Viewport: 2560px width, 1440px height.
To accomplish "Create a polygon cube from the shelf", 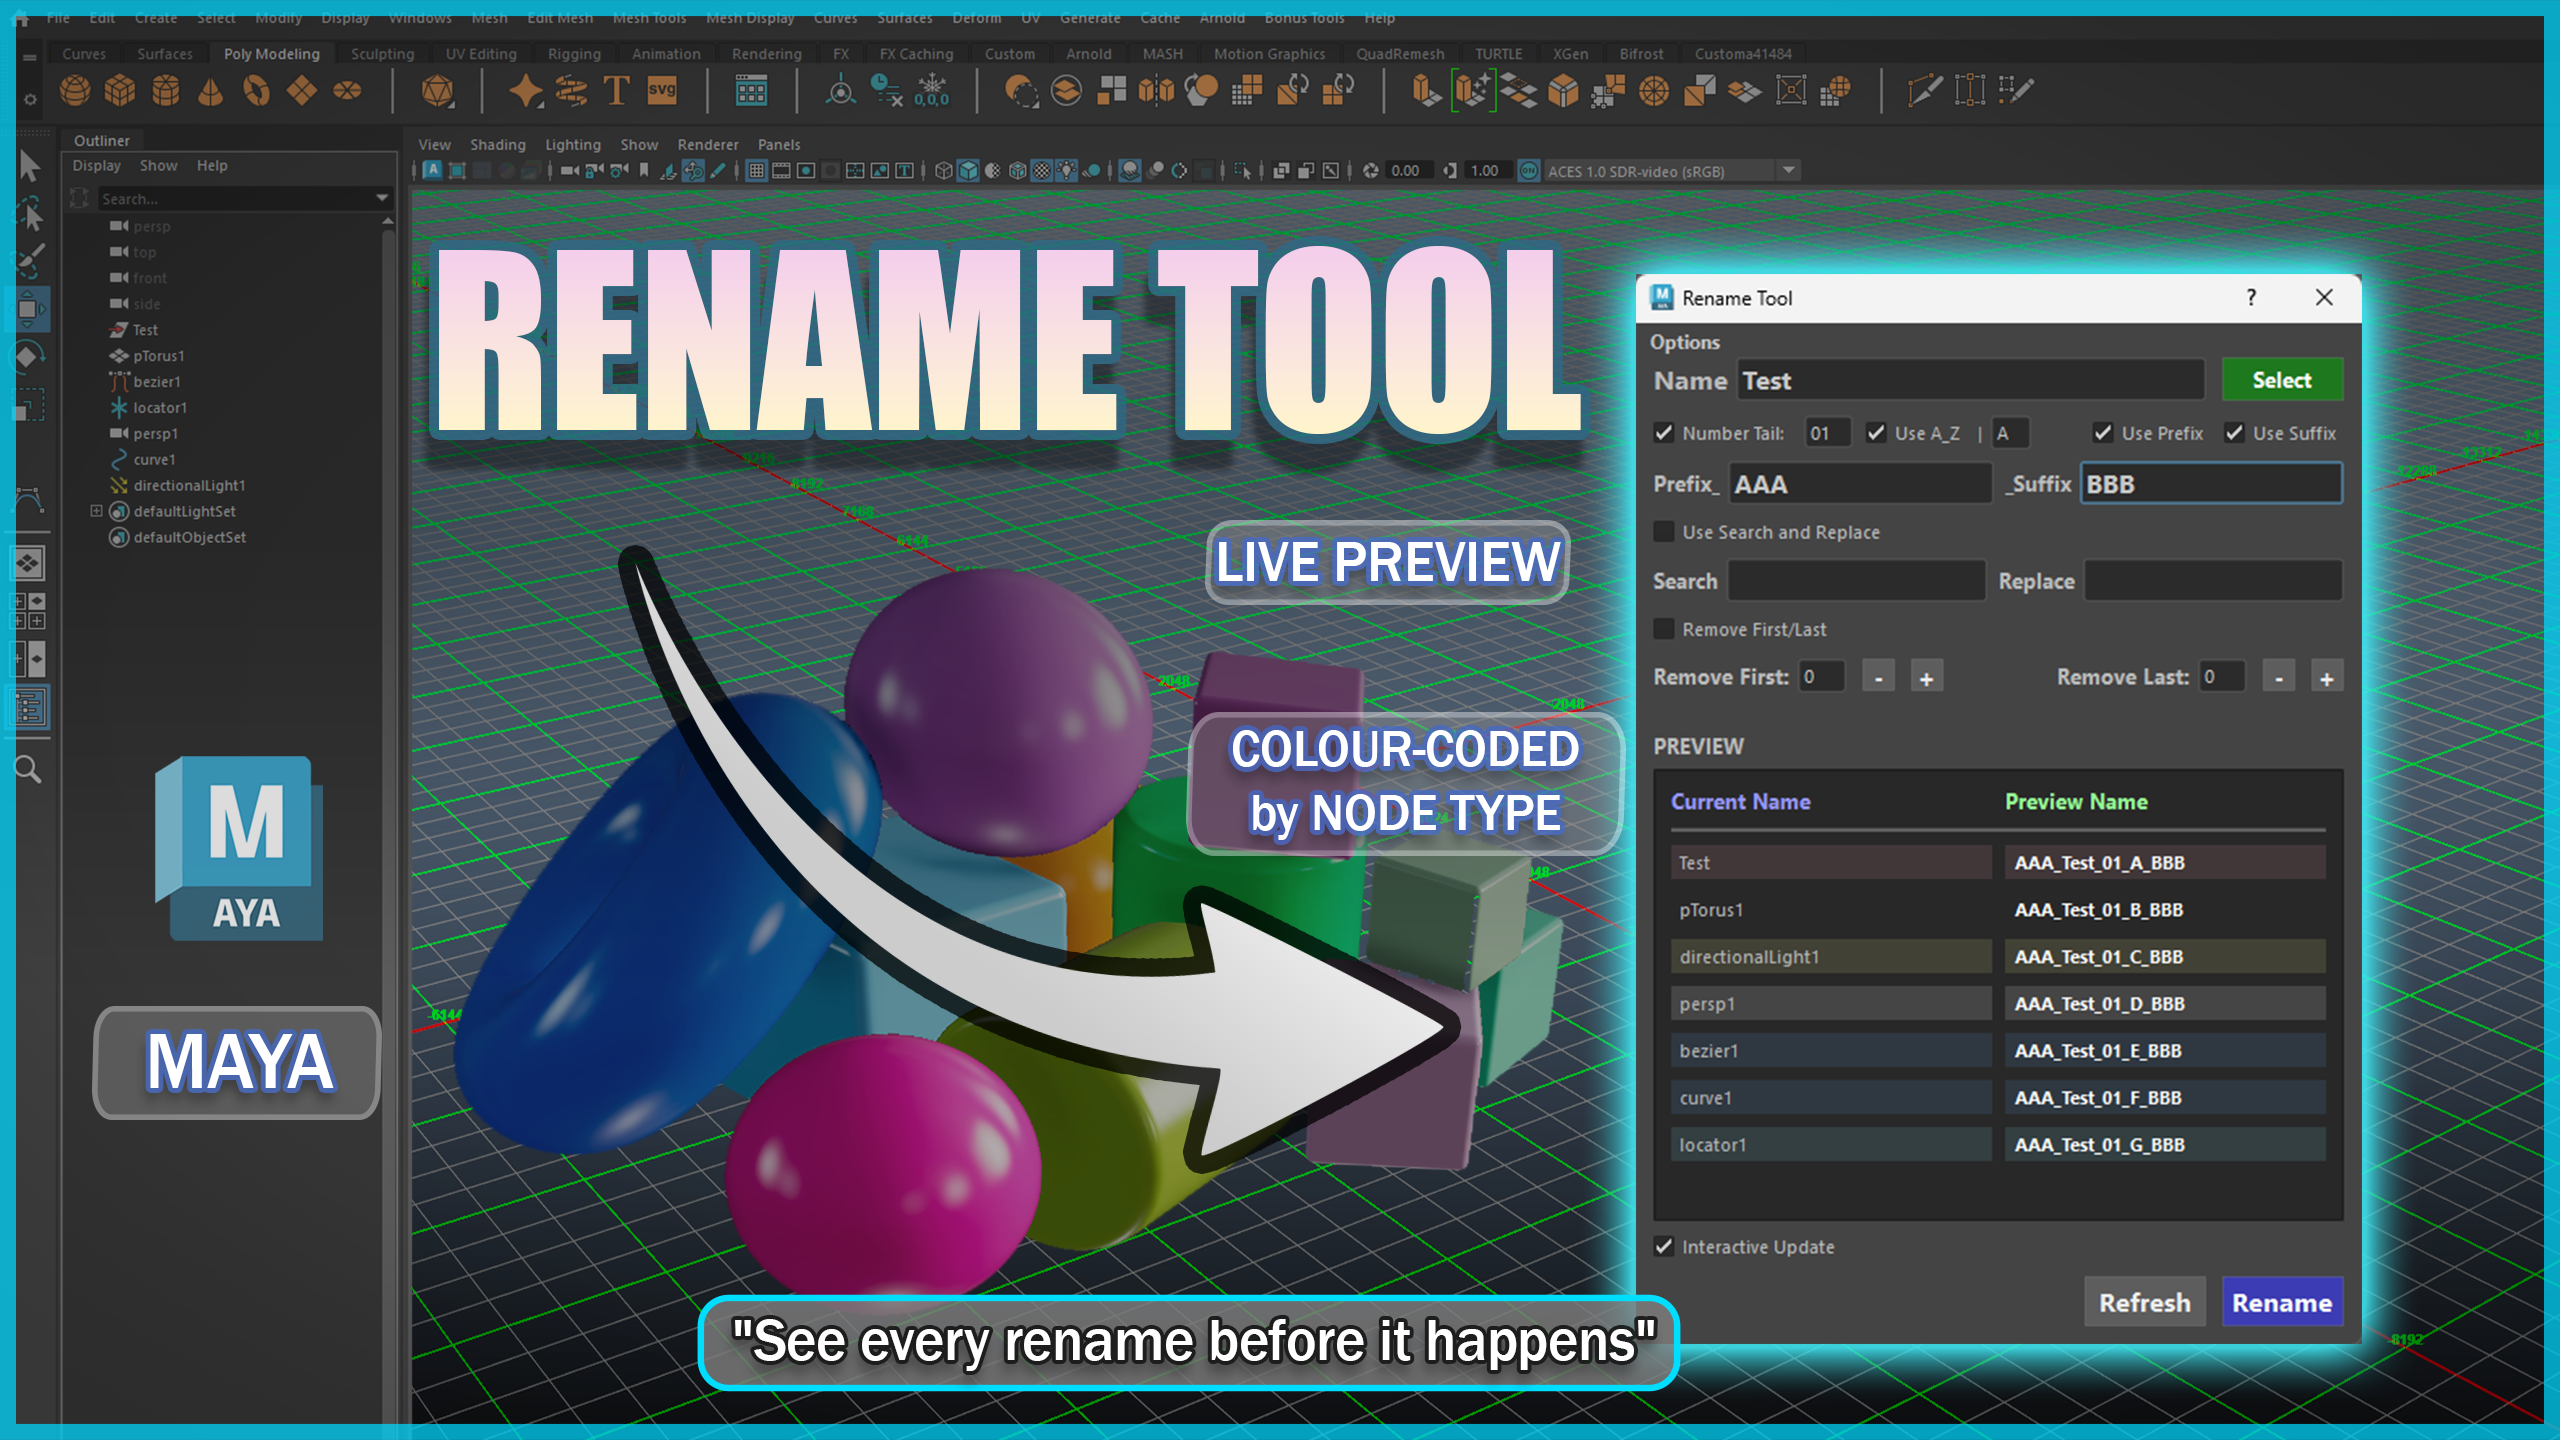I will pos(120,91).
